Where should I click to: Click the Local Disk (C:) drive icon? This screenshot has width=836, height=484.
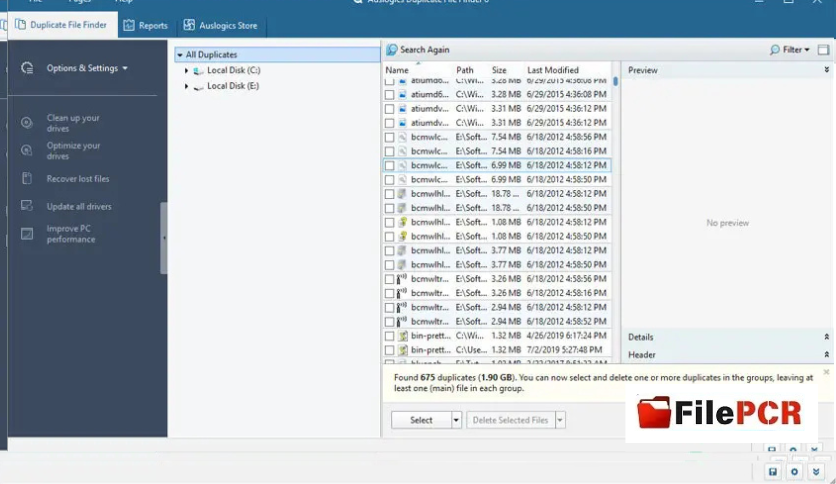[198, 70]
